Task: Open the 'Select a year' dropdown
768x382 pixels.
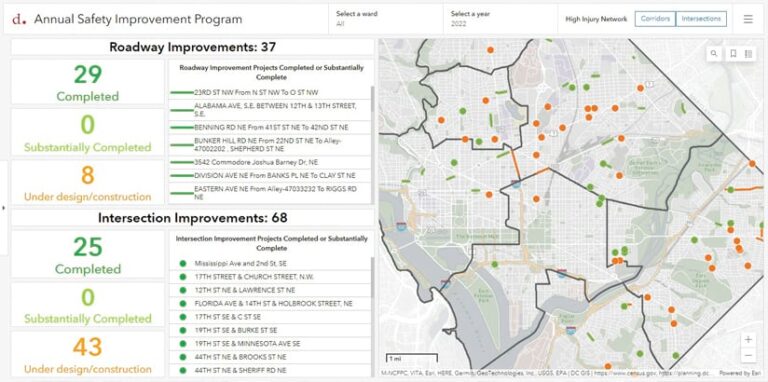Action: (x=500, y=19)
